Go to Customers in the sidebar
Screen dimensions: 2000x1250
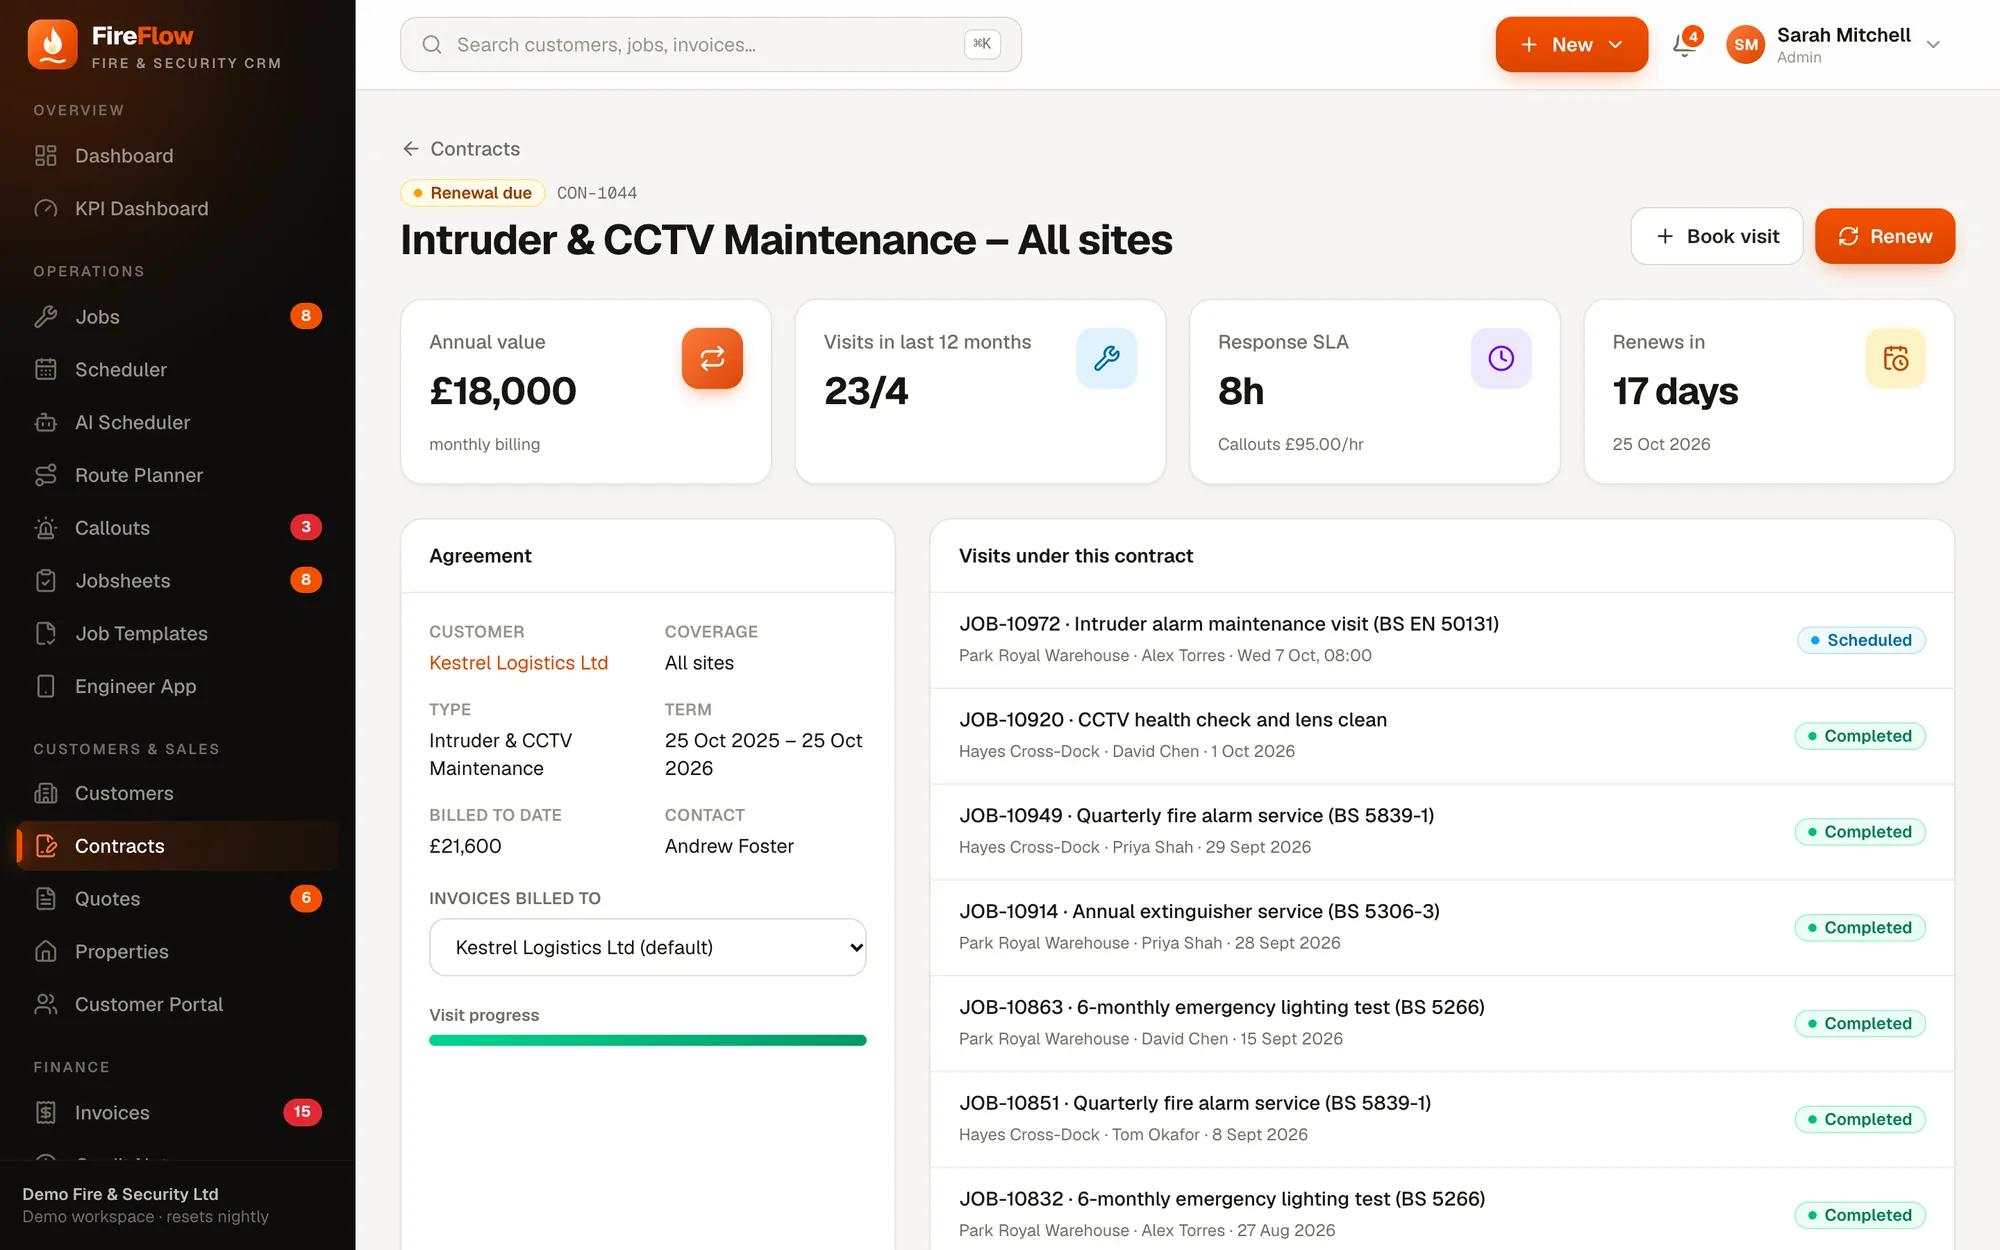click(x=178, y=793)
